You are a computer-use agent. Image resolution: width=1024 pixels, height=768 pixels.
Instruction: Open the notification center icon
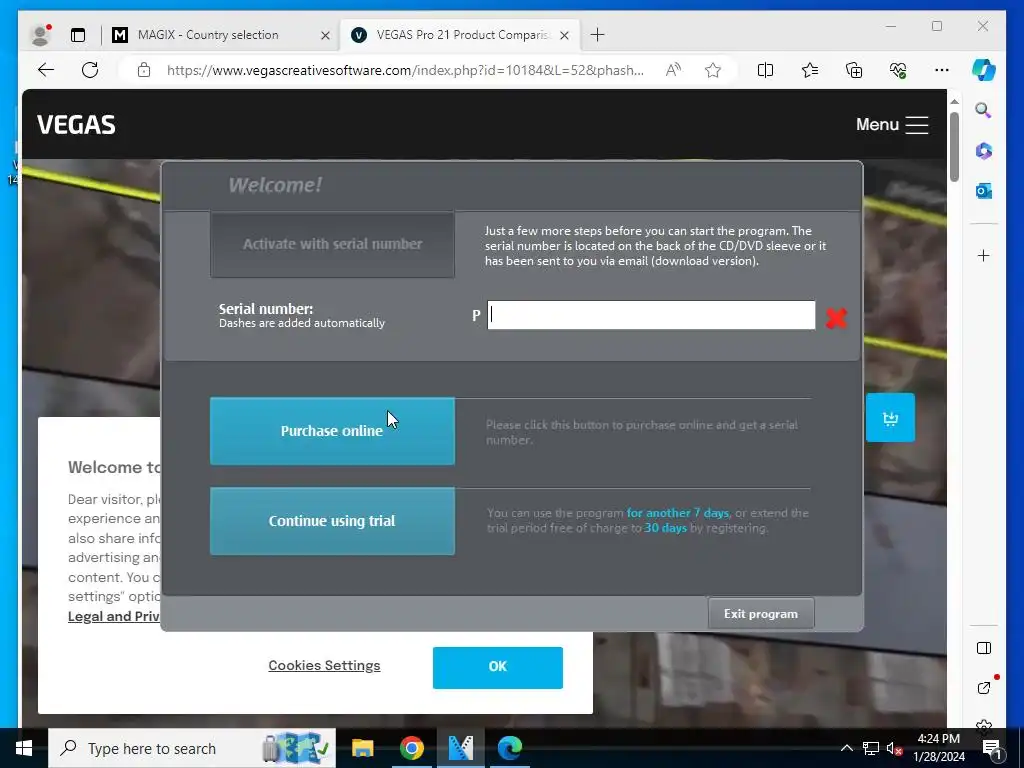[x=992, y=748]
